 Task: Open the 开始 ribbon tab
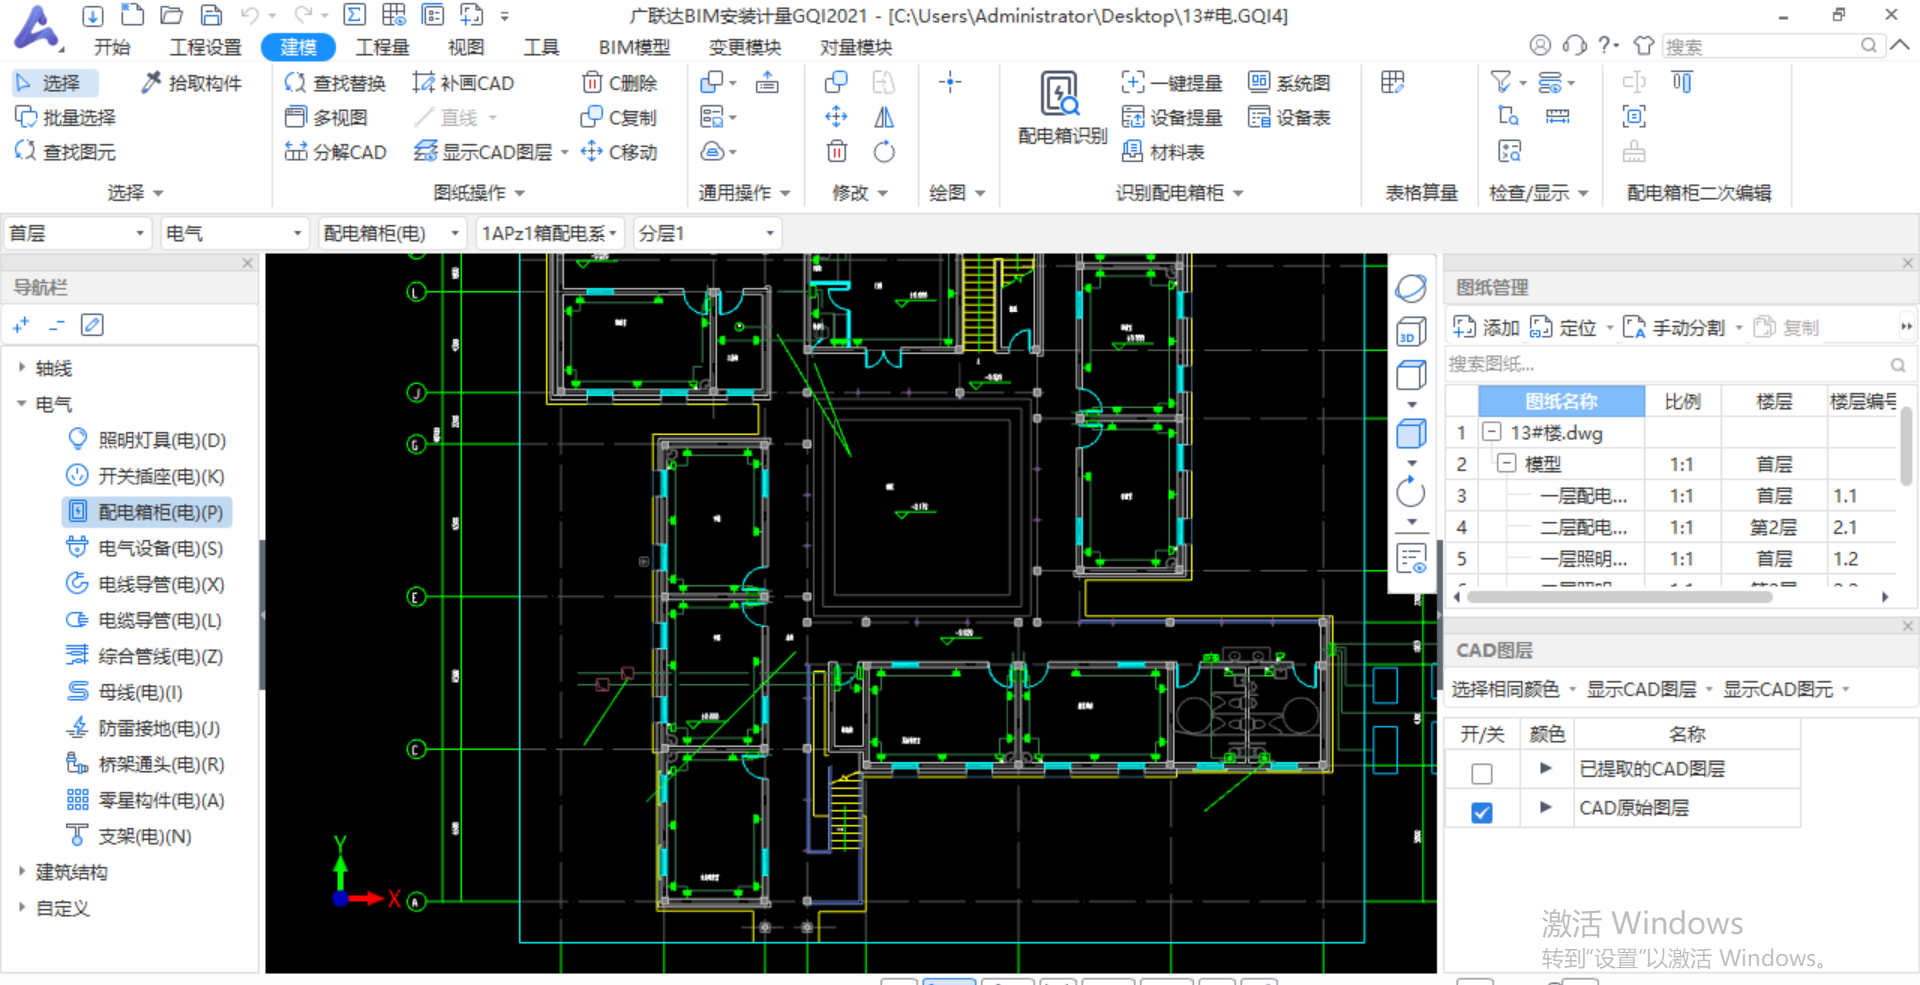click(x=112, y=47)
